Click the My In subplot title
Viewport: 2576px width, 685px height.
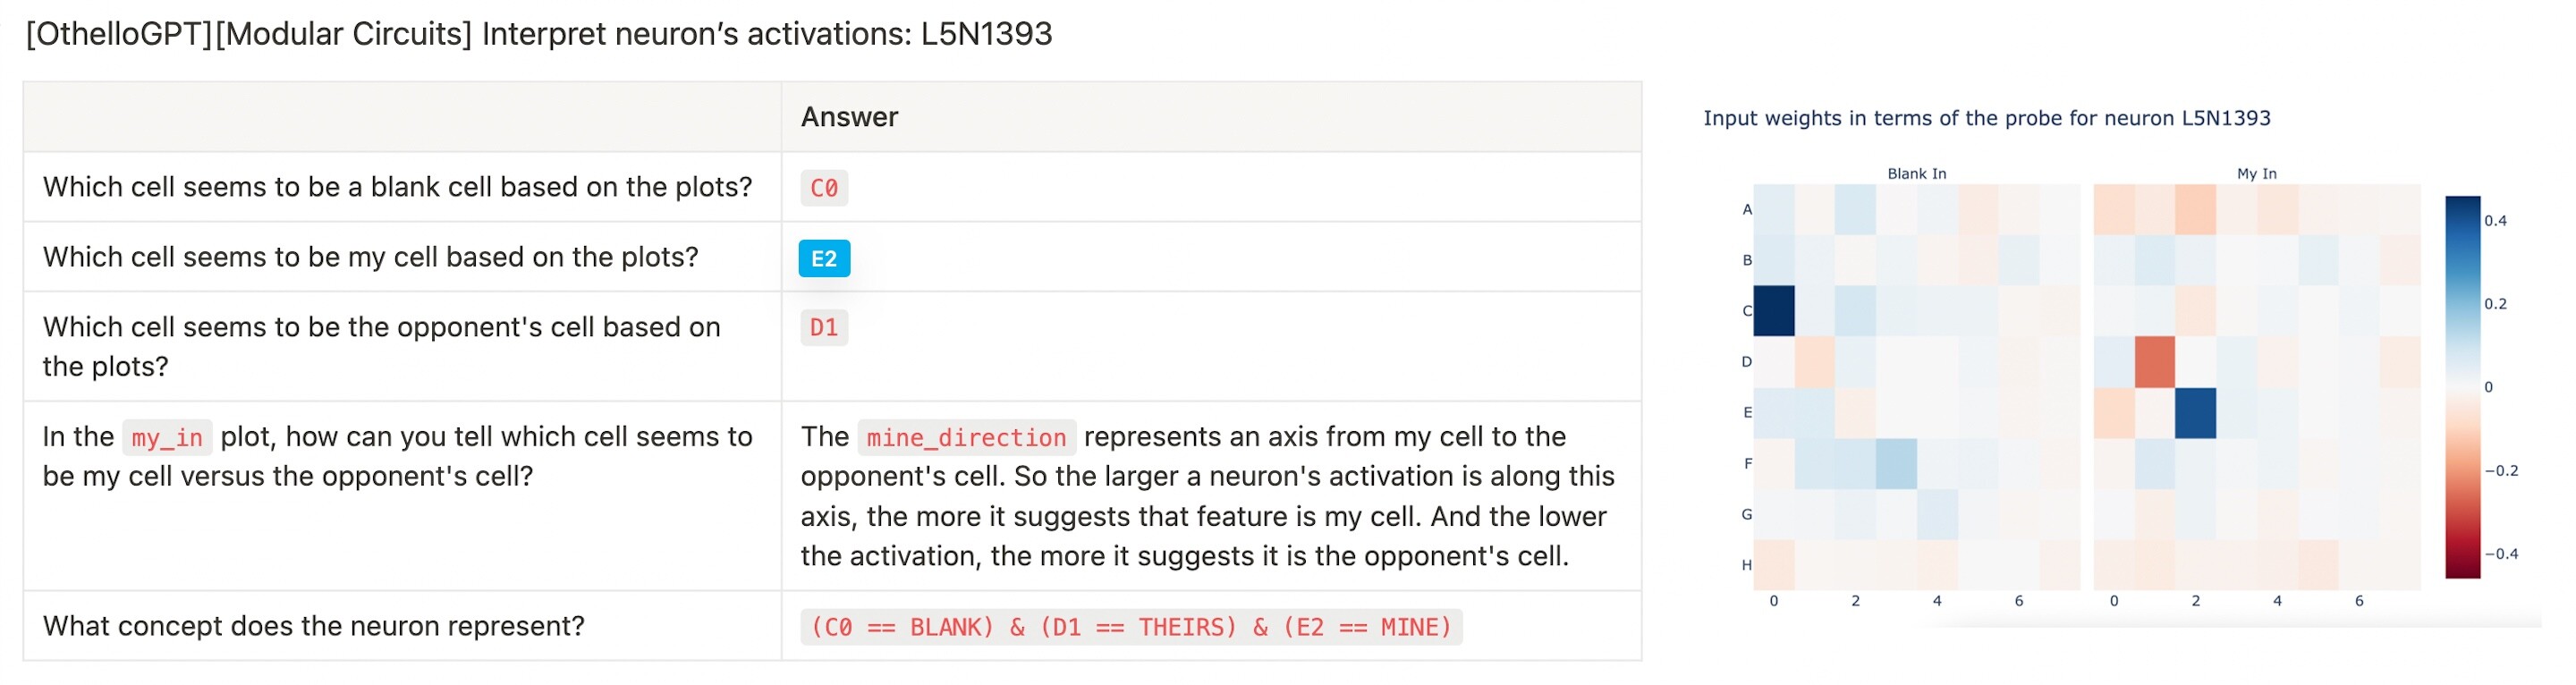pyautogui.click(x=2256, y=174)
